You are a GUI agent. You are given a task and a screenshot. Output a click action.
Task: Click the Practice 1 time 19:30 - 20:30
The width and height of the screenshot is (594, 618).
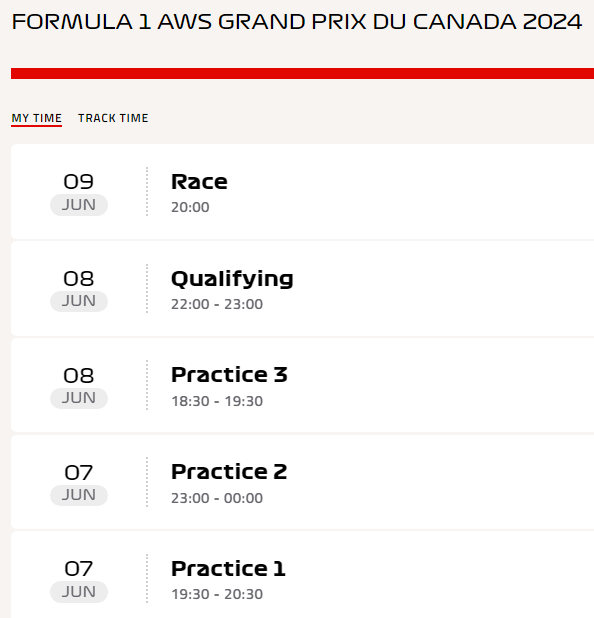pos(217,594)
